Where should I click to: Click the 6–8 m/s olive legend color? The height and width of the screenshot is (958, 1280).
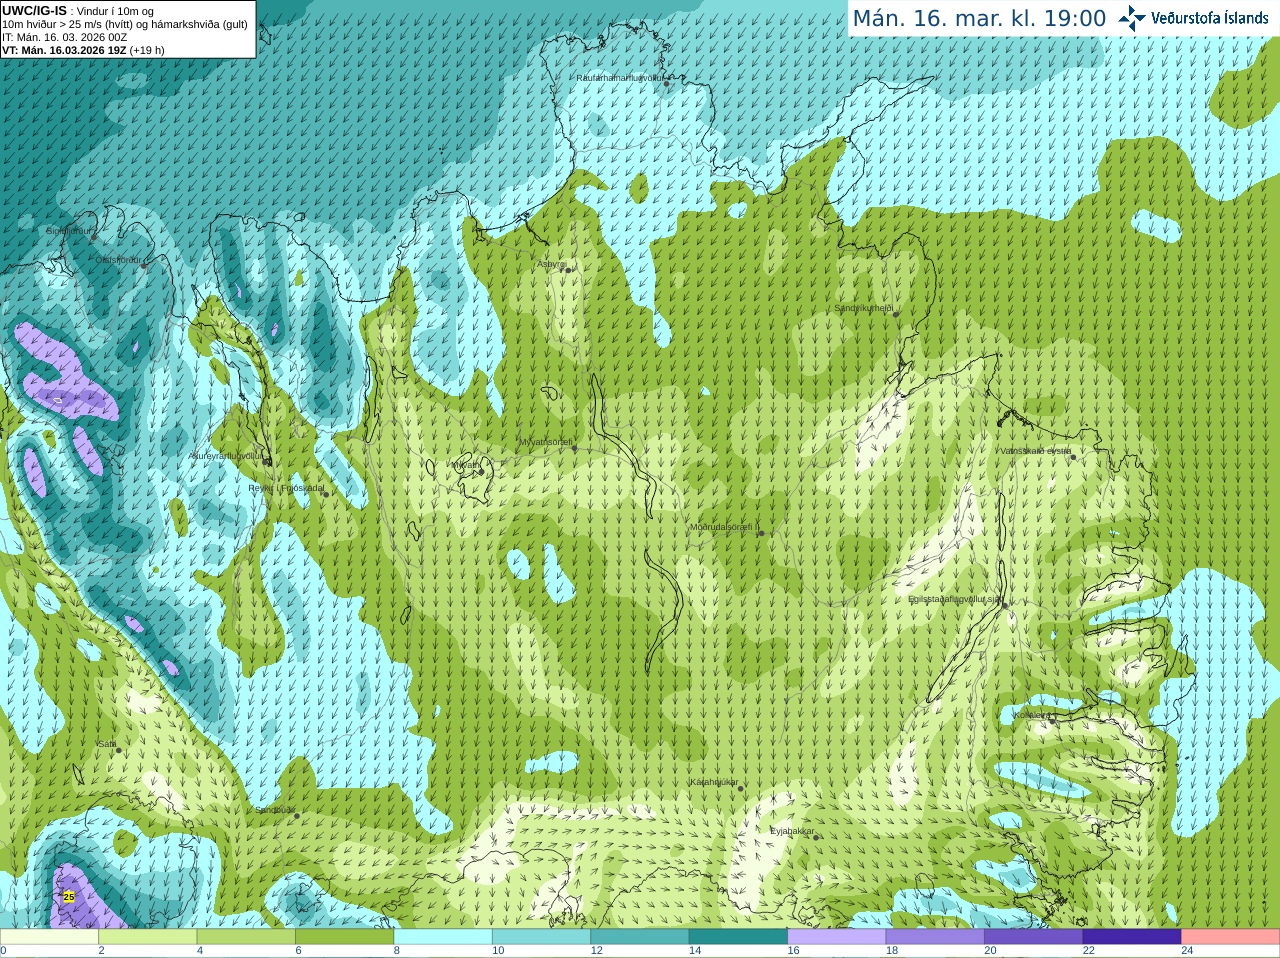(x=344, y=937)
